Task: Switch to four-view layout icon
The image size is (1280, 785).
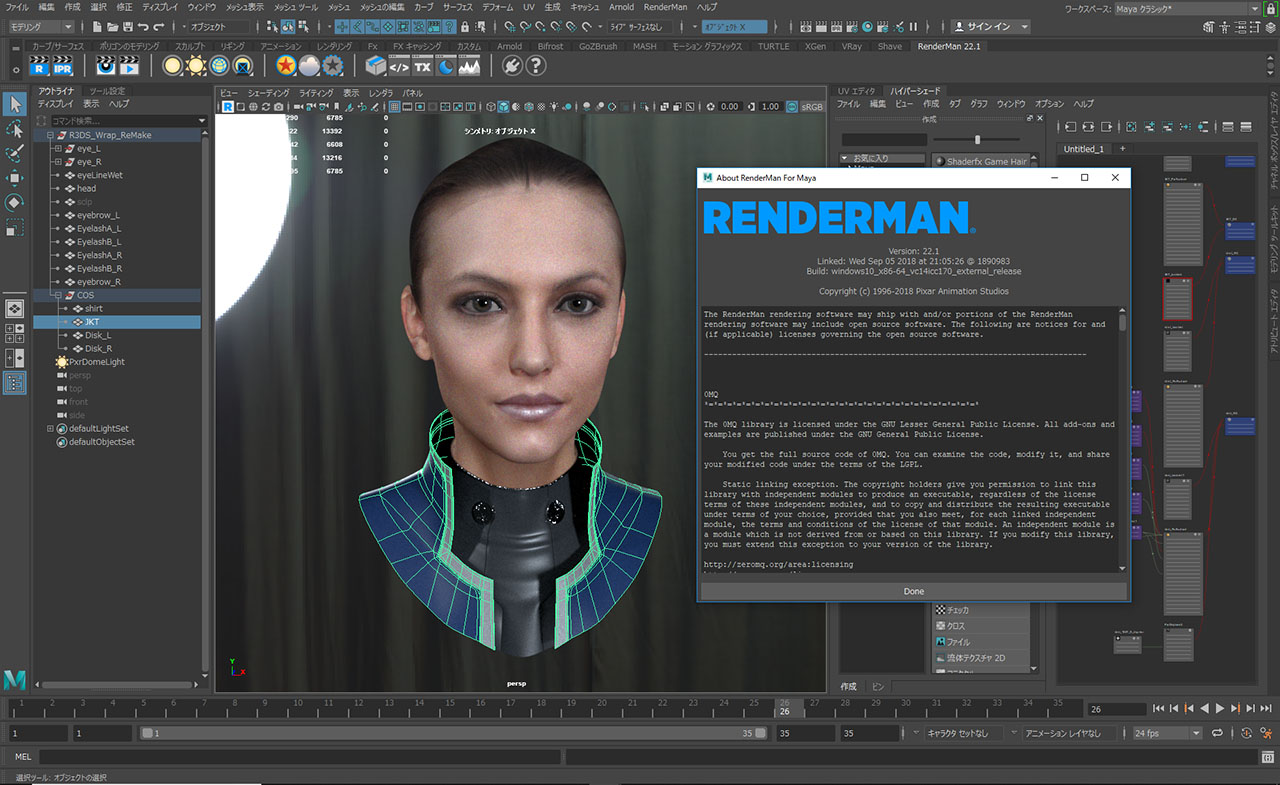Action: pos(14,334)
